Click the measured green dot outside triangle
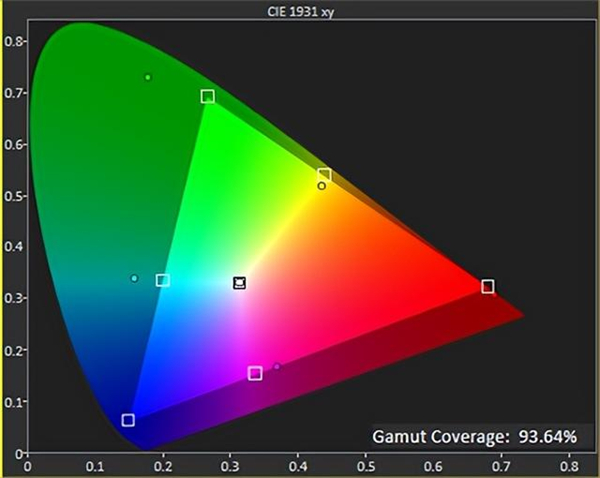This screenshot has width=600, height=478. 148,77
